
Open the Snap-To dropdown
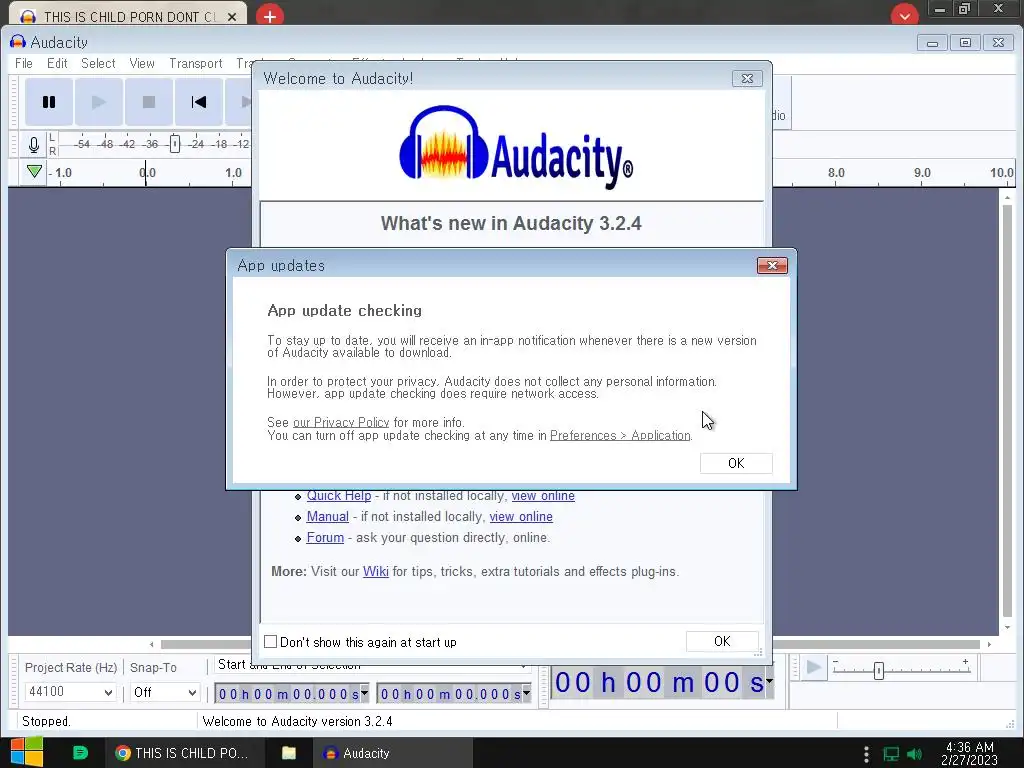tap(165, 692)
